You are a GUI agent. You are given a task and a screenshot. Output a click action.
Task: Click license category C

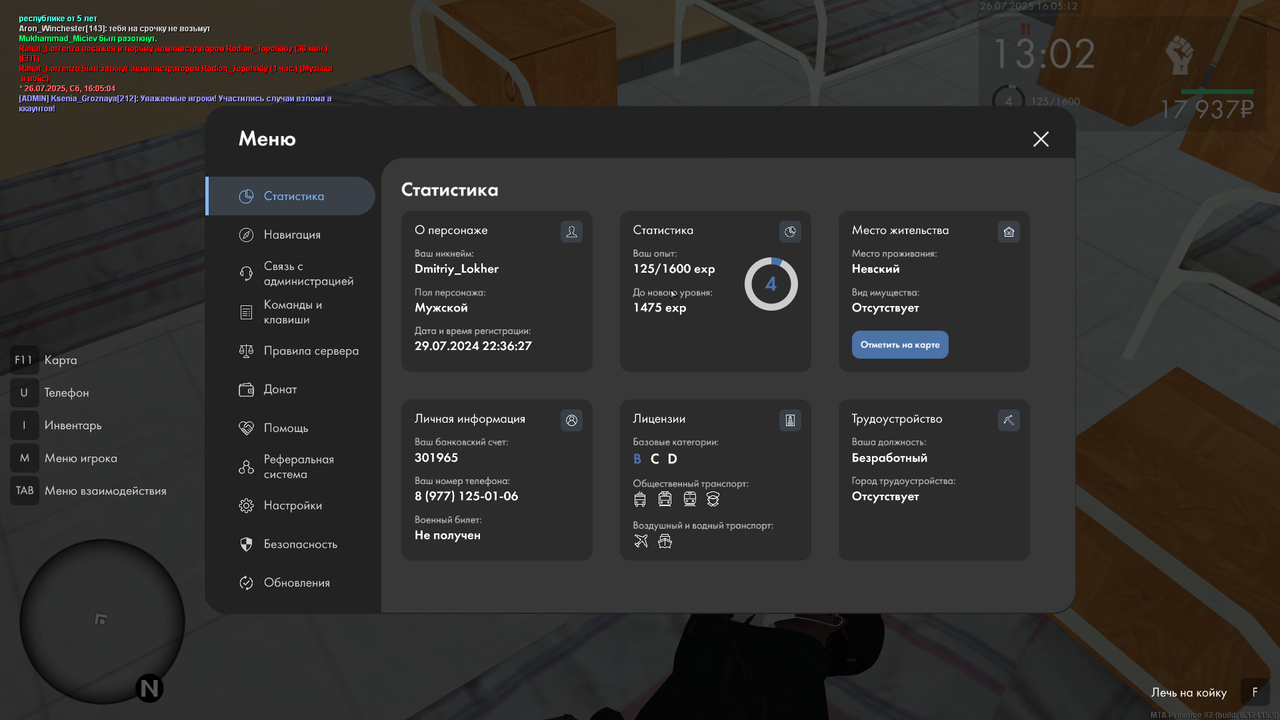pos(655,459)
